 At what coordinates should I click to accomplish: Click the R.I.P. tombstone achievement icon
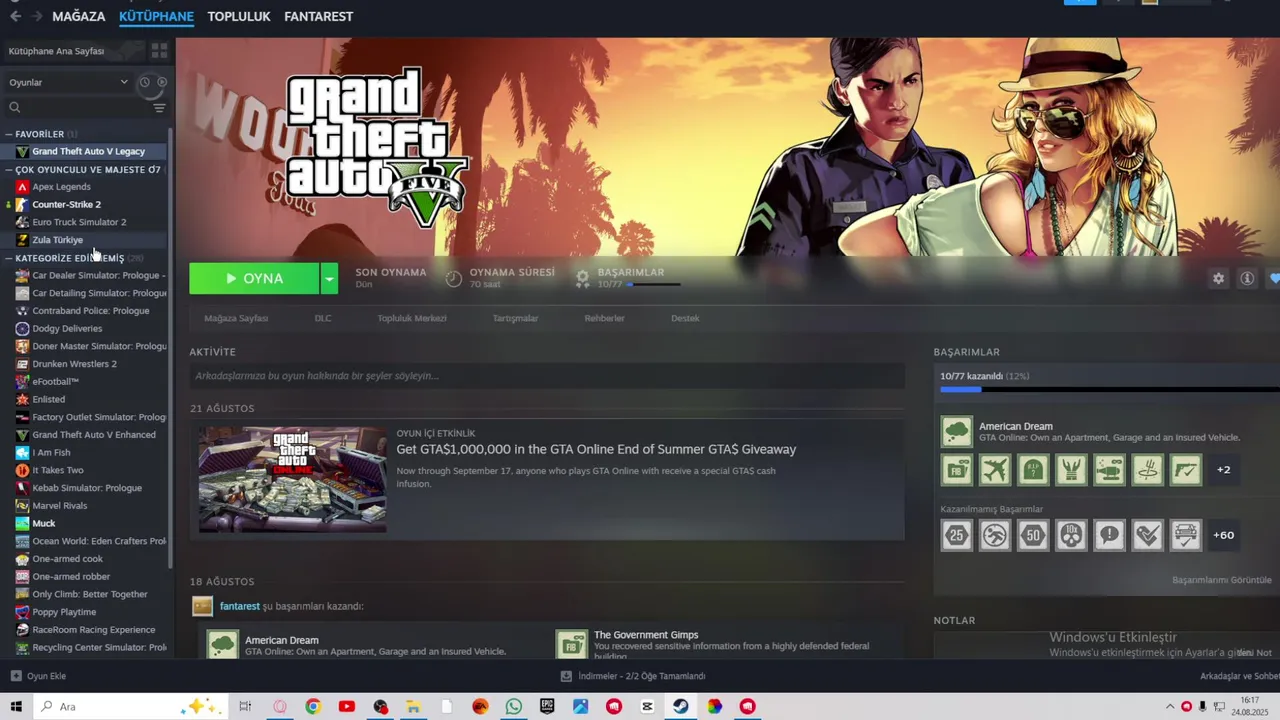click(1033, 469)
